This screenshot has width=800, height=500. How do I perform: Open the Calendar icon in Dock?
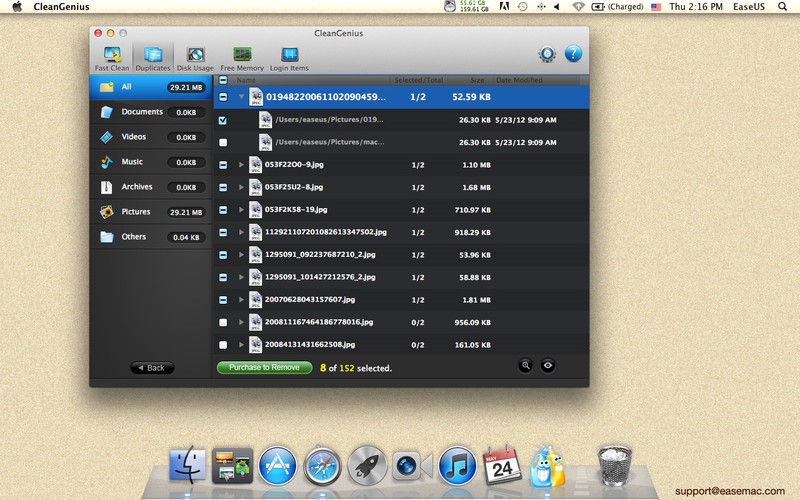(x=502, y=465)
